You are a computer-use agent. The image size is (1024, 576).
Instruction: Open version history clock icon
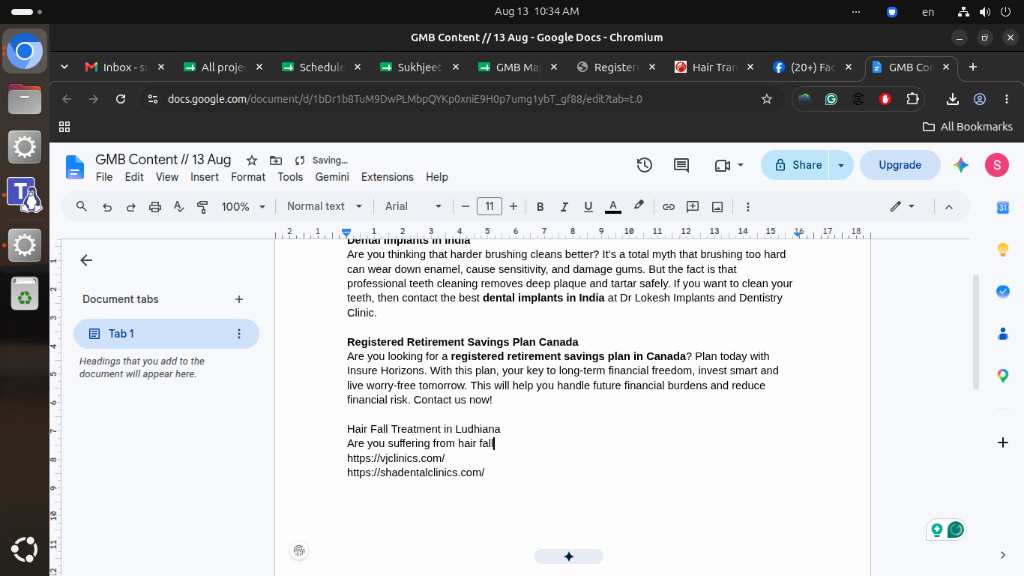644,165
